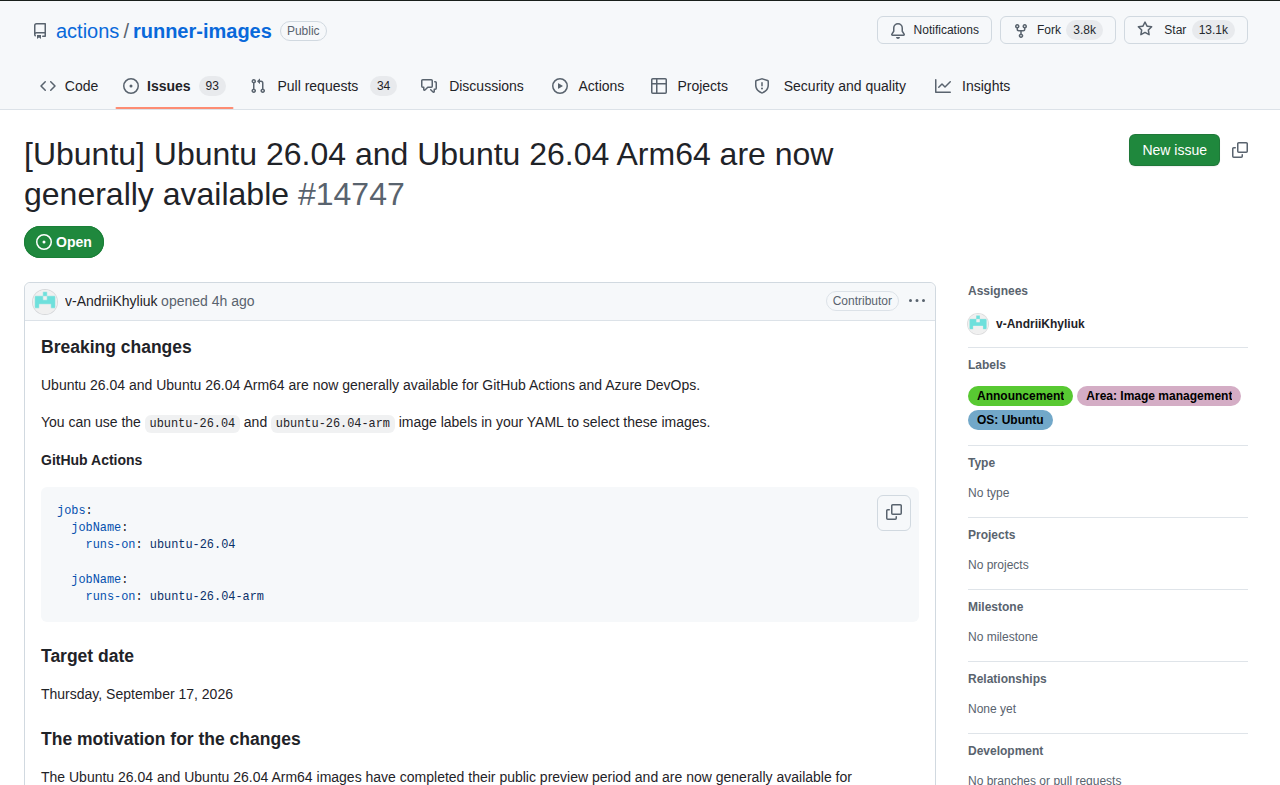The image size is (1280, 785).
Task: Copy issue link icon beside New issue
Action: click(x=1240, y=150)
